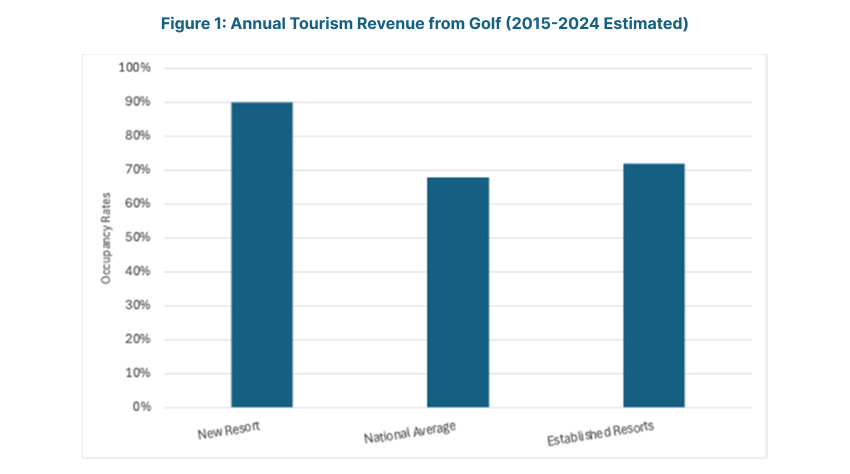Select the 0% y-axis label
850x474 pixels.
(139, 408)
